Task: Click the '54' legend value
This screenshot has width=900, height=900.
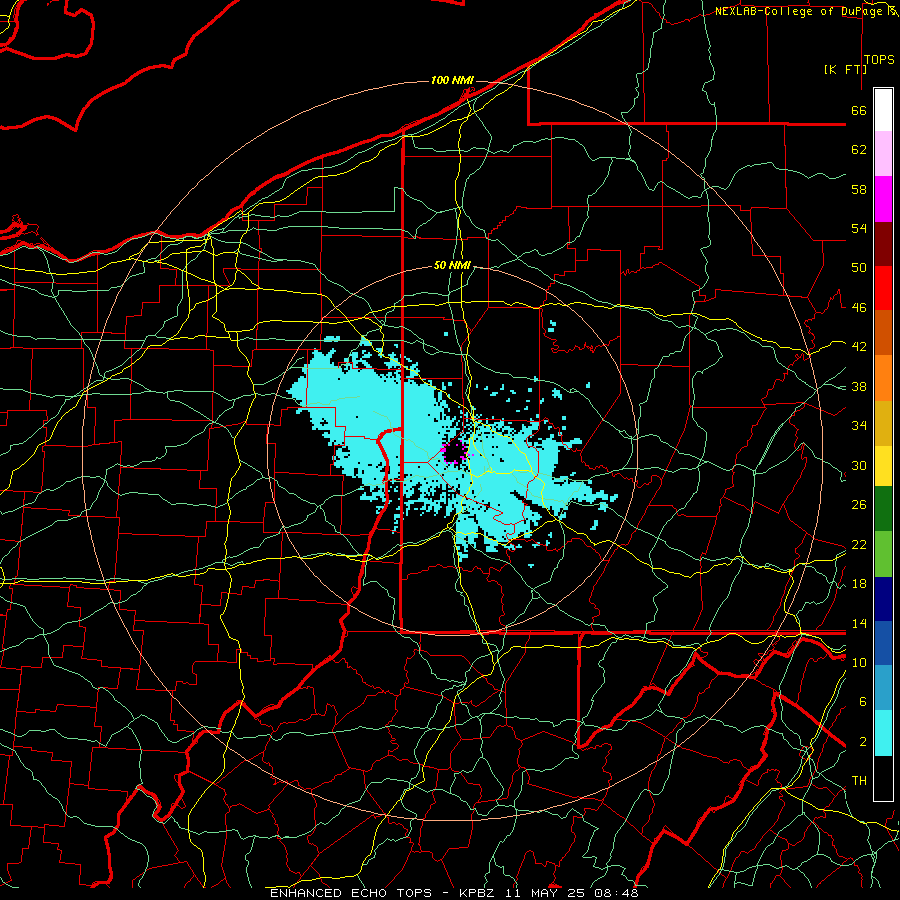Action: tap(859, 228)
